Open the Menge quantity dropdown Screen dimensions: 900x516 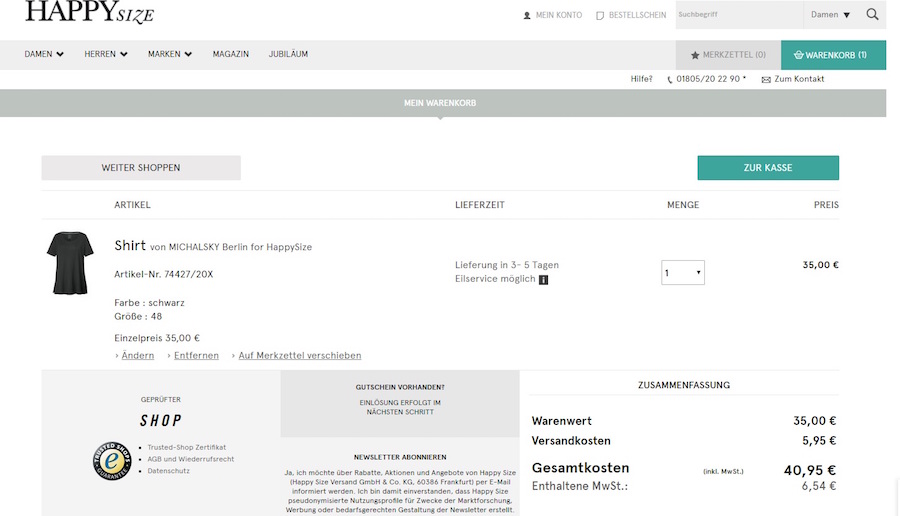pos(683,272)
